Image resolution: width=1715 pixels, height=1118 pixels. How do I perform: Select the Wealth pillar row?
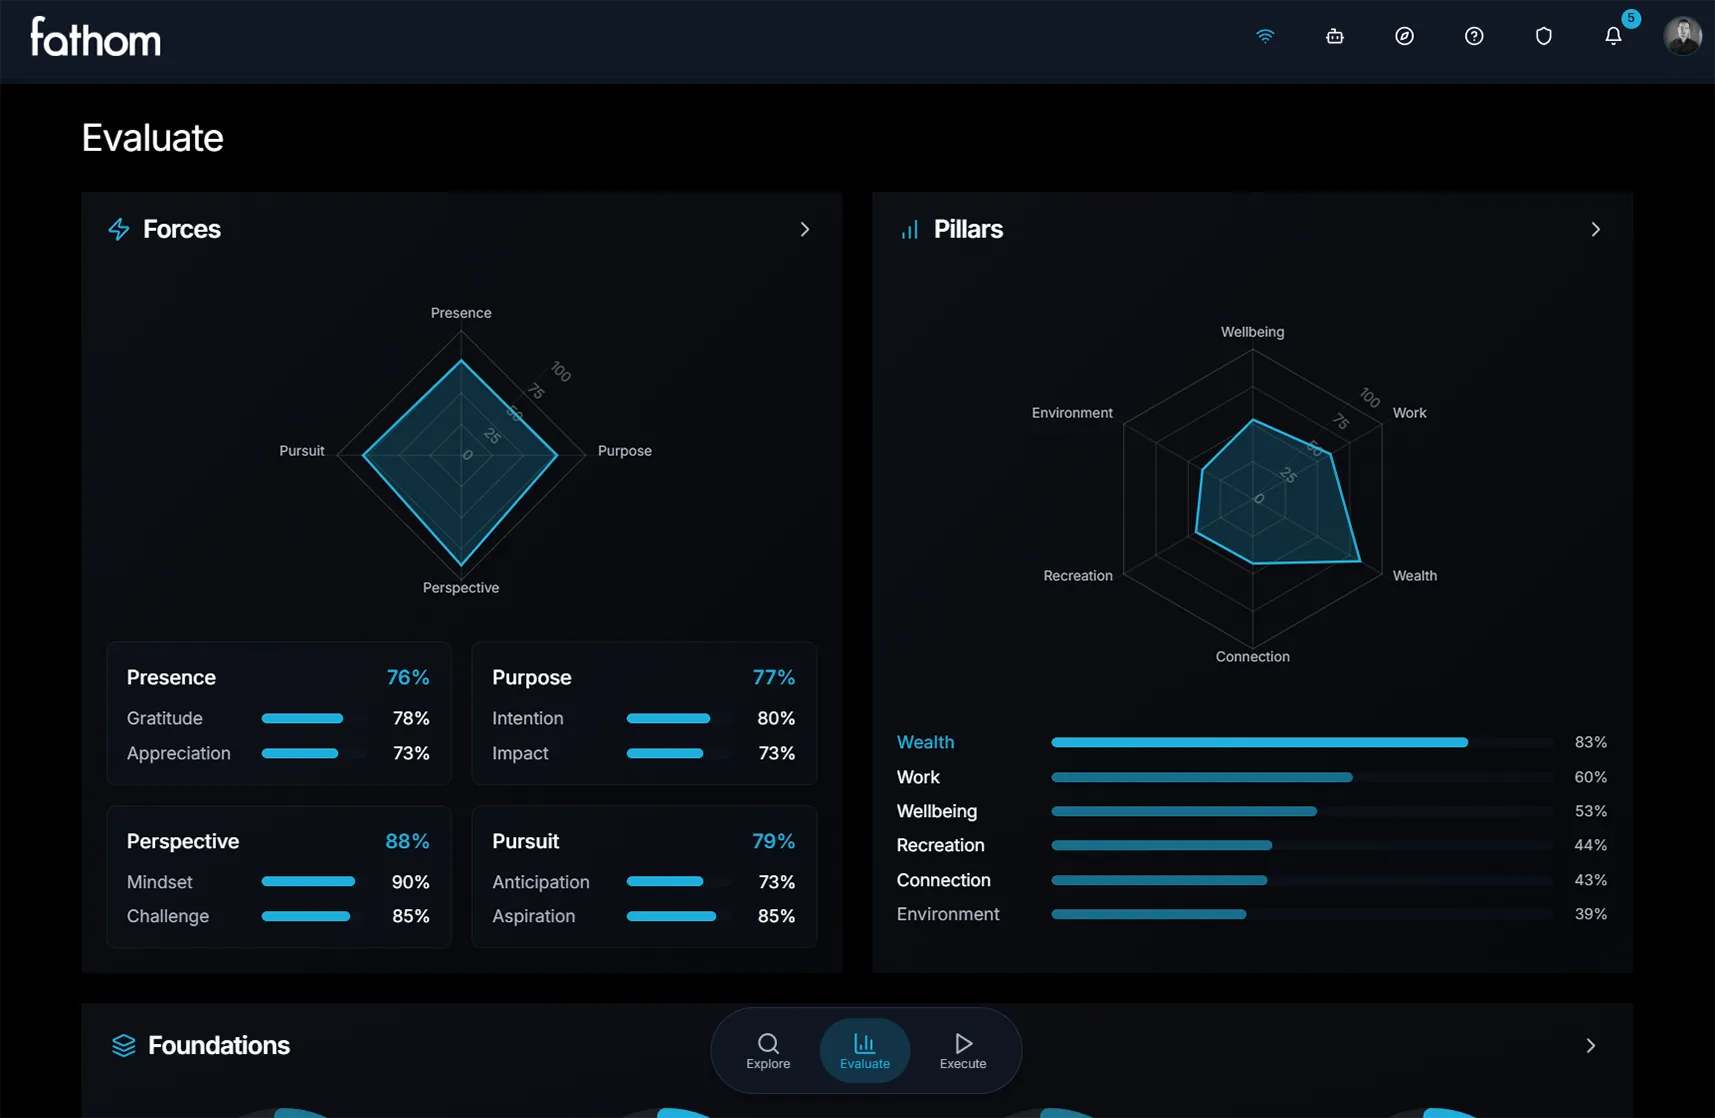point(925,742)
